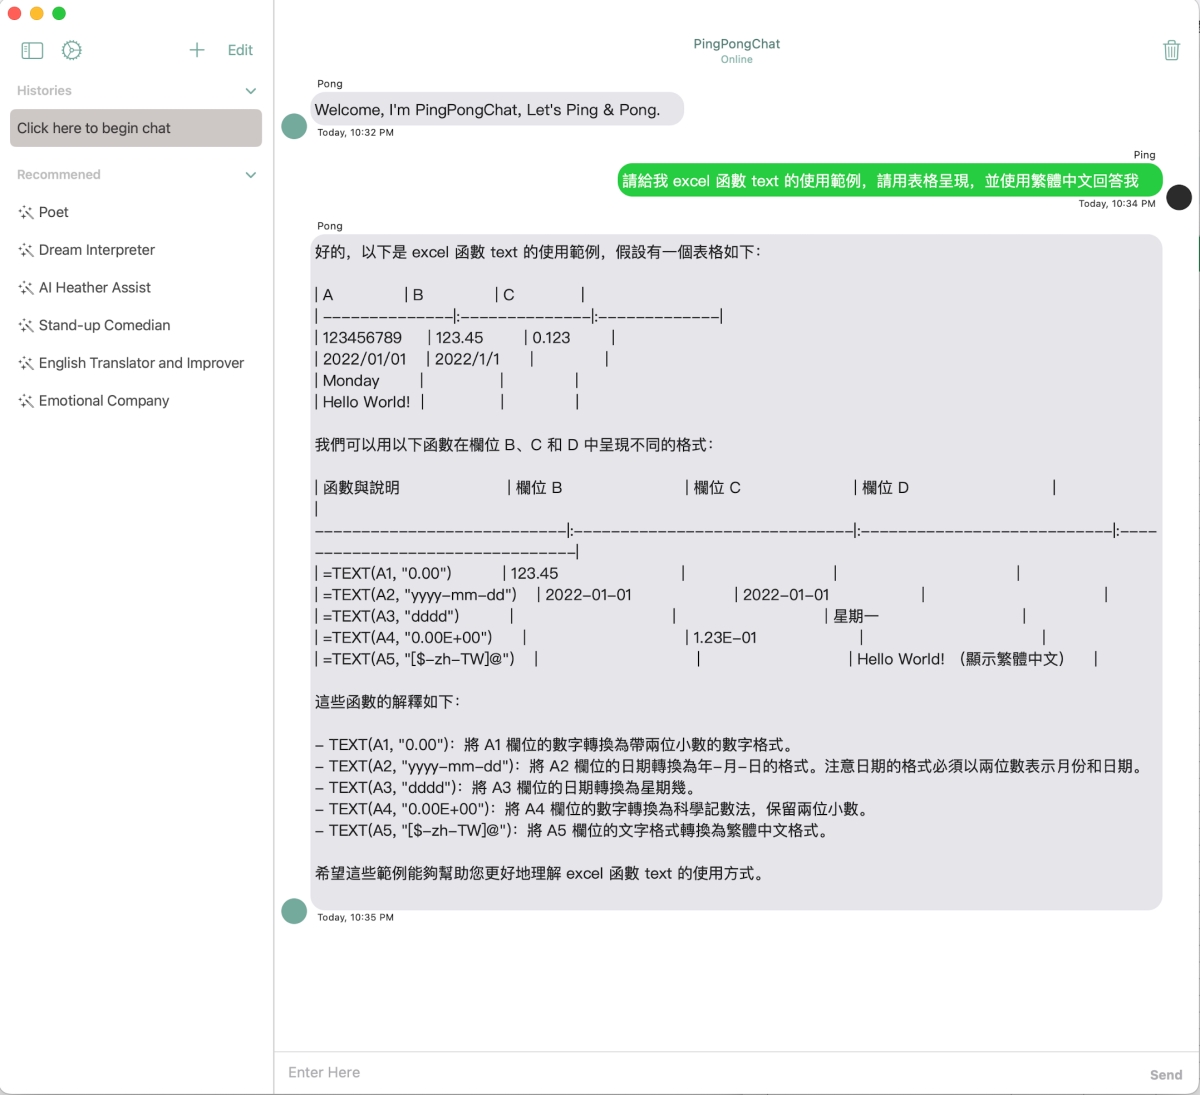The height and width of the screenshot is (1095, 1200).
Task: Click the trash icon to delete the conversation
Action: 1172,50
